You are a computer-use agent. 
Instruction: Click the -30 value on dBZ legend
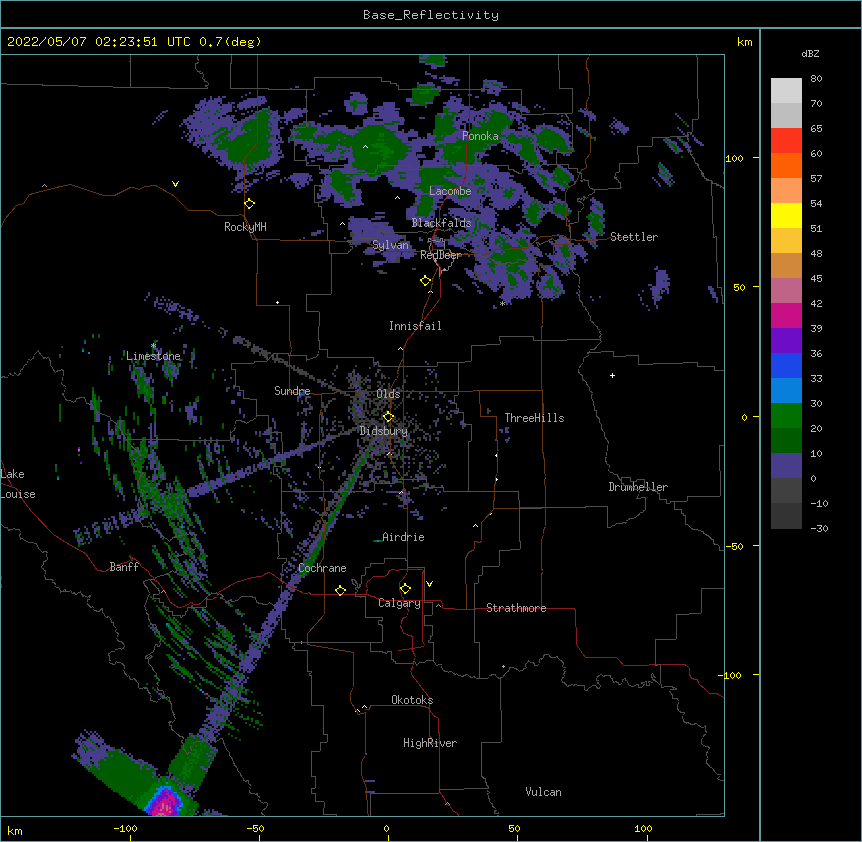(819, 529)
